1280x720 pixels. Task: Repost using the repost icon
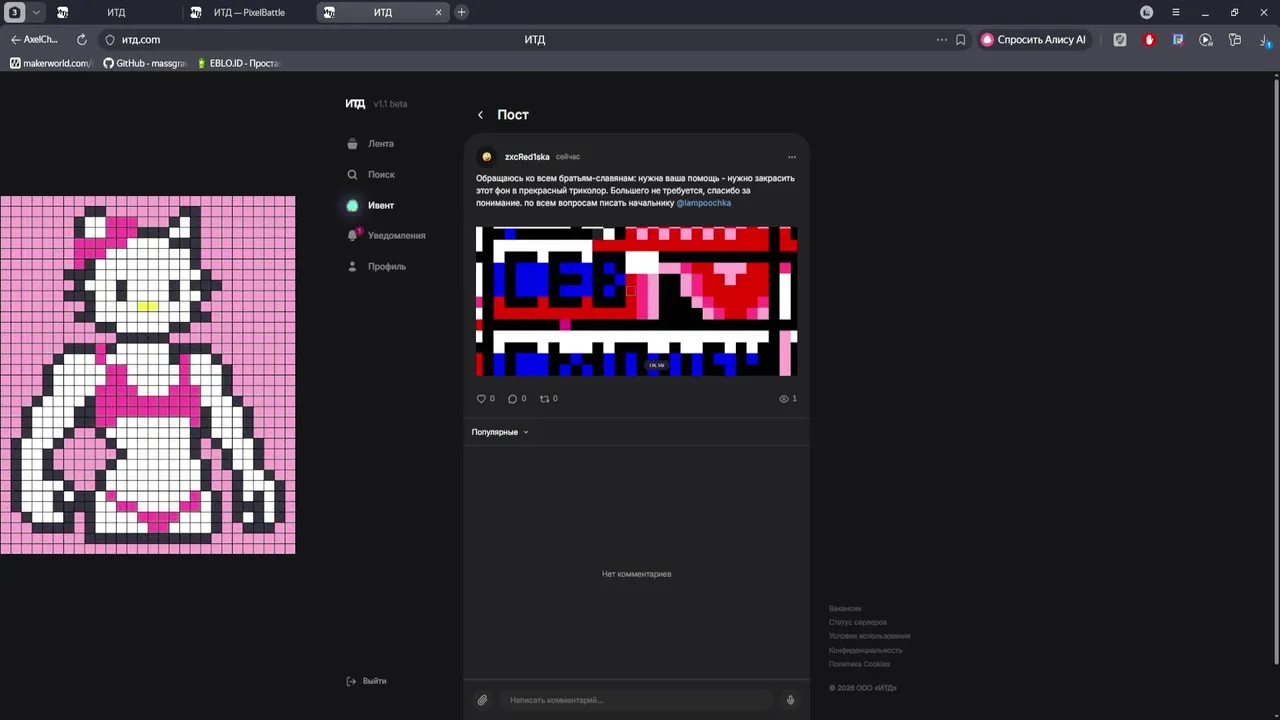point(545,399)
